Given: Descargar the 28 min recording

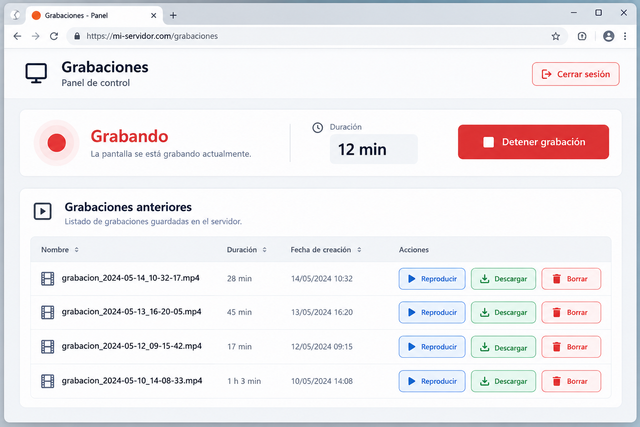Looking at the screenshot, I should (x=503, y=279).
